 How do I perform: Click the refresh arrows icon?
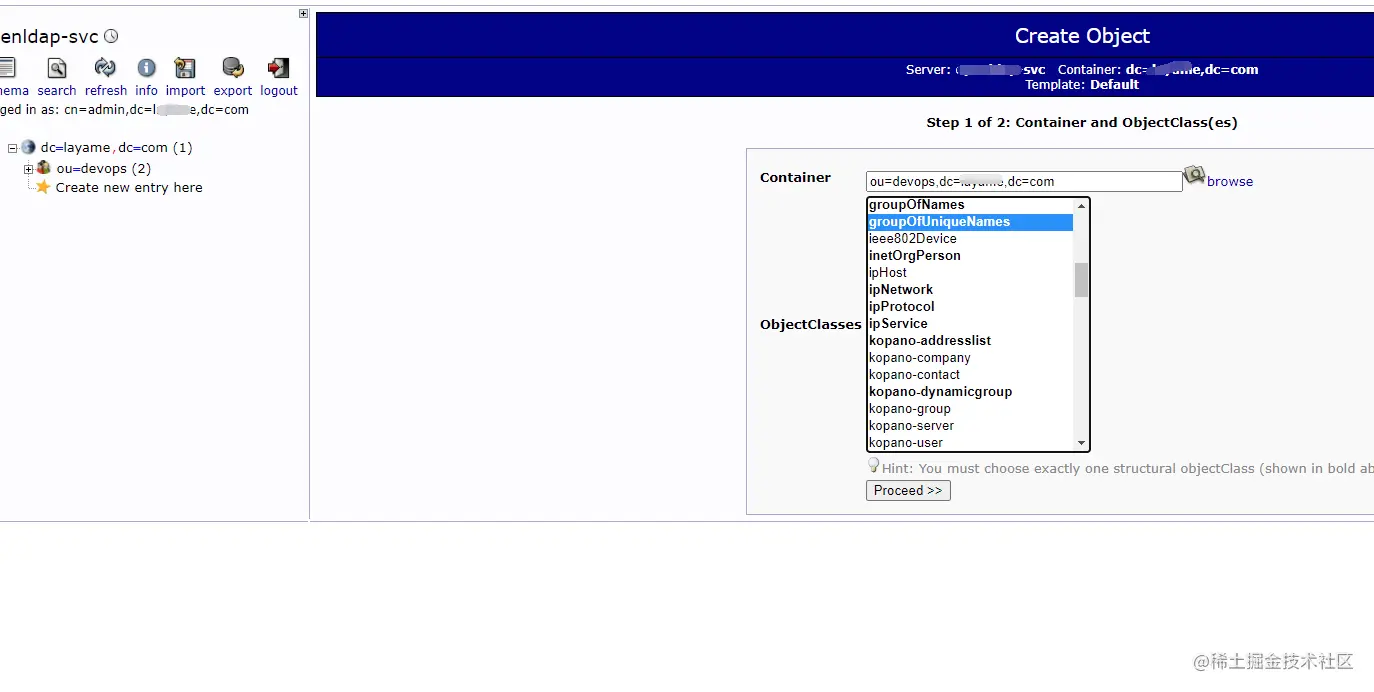pos(105,68)
